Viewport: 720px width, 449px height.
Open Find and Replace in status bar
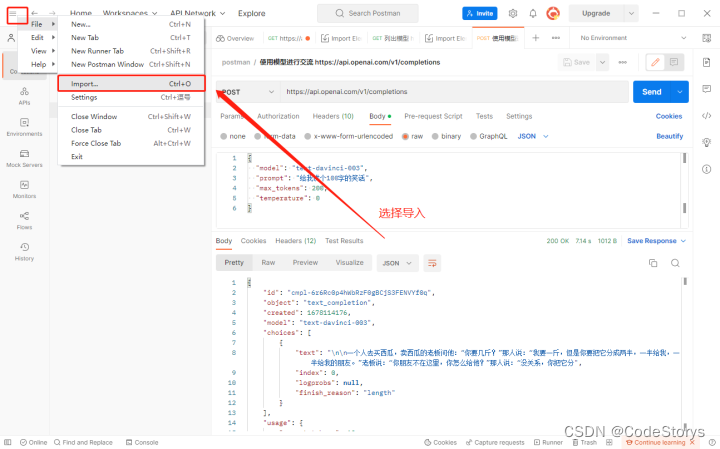[x=83, y=443]
